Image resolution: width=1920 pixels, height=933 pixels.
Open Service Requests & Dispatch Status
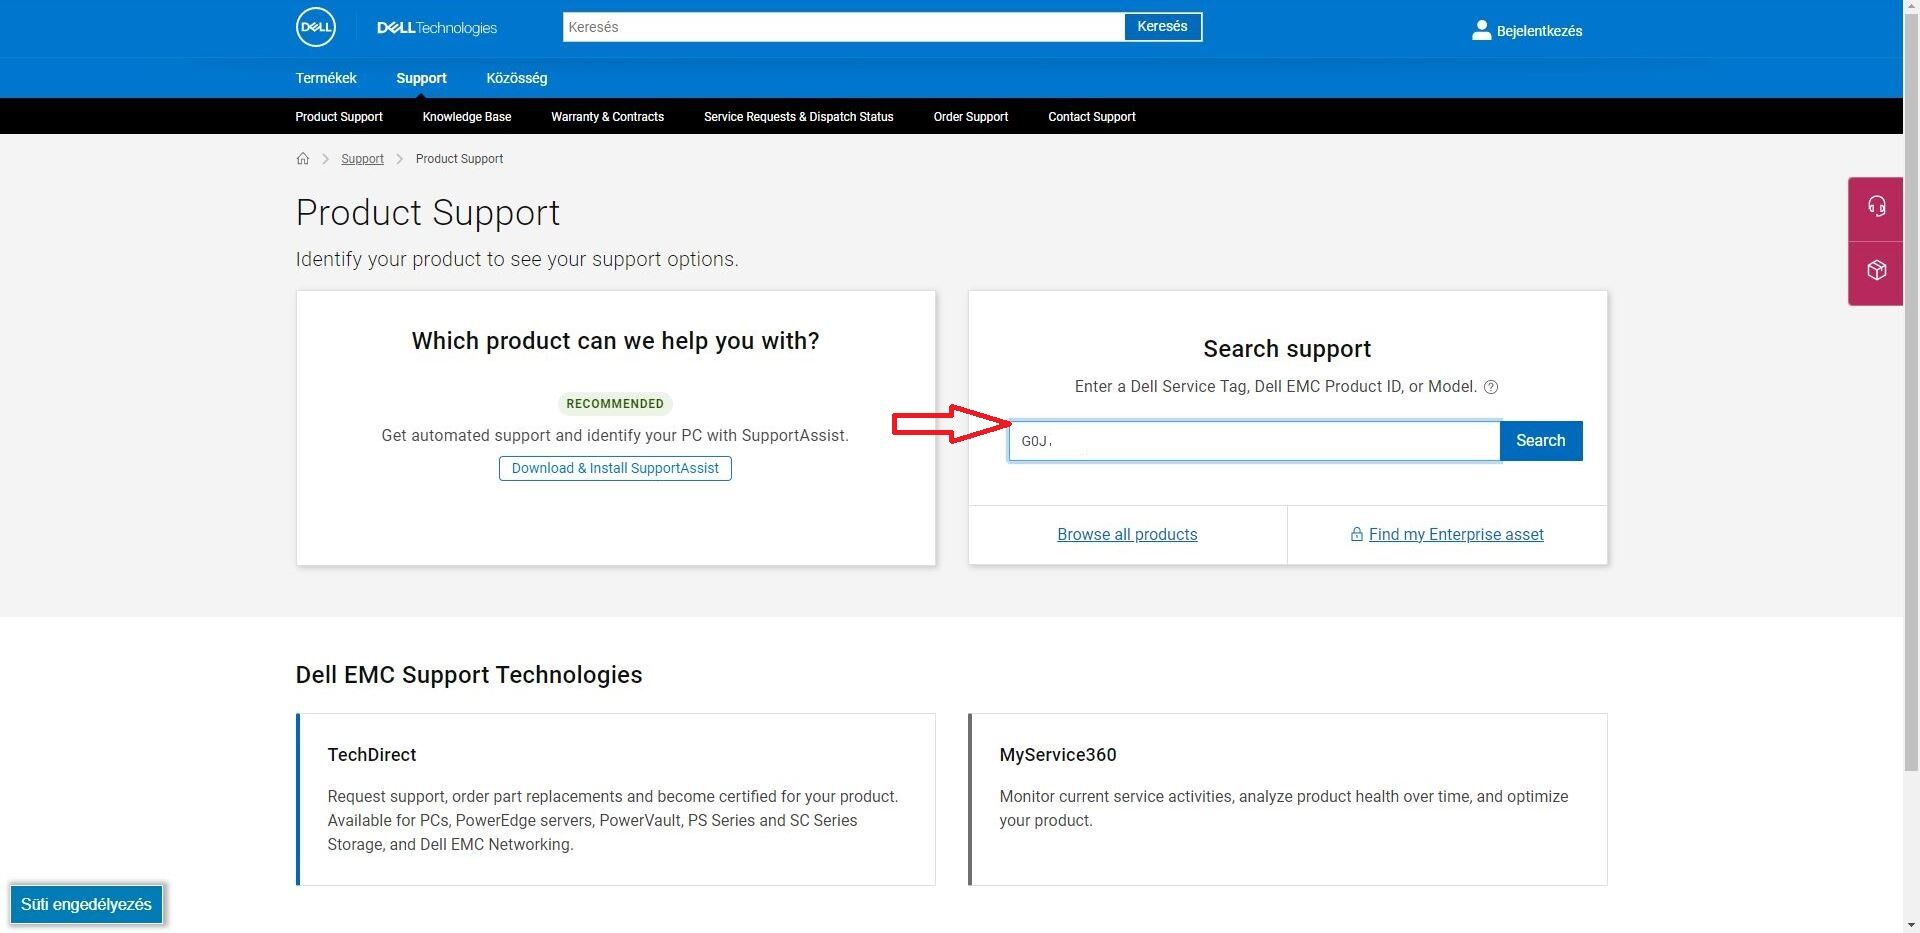(x=798, y=117)
